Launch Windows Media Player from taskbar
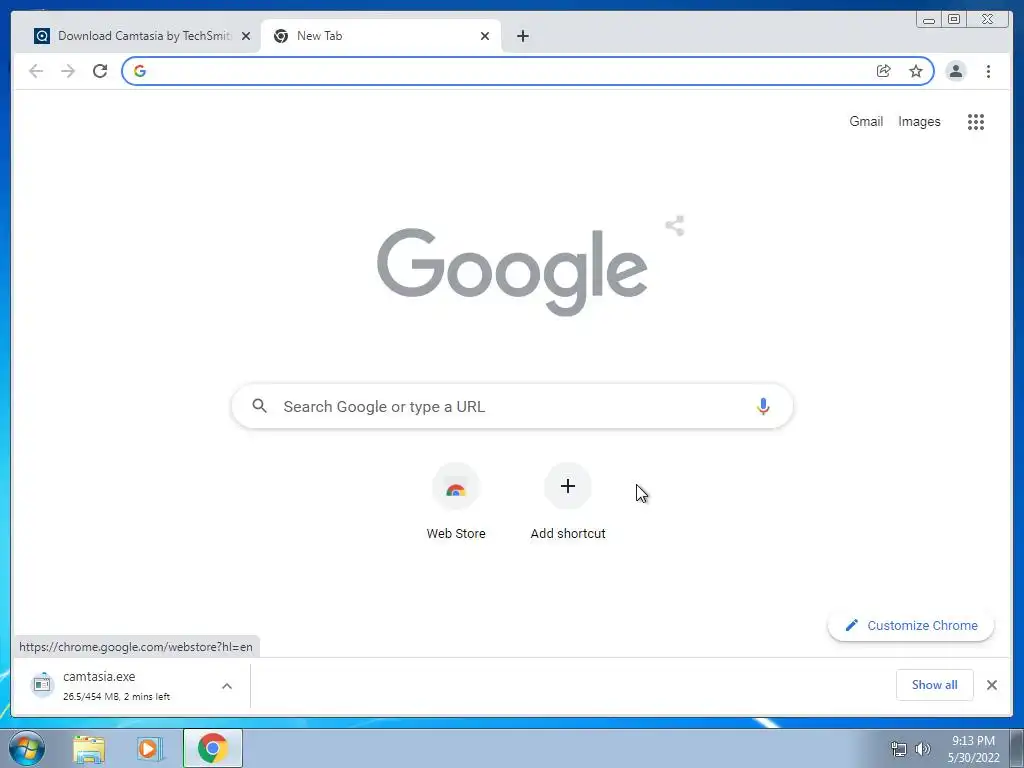Viewport: 1024px width, 768px height. tap(149, 748)
